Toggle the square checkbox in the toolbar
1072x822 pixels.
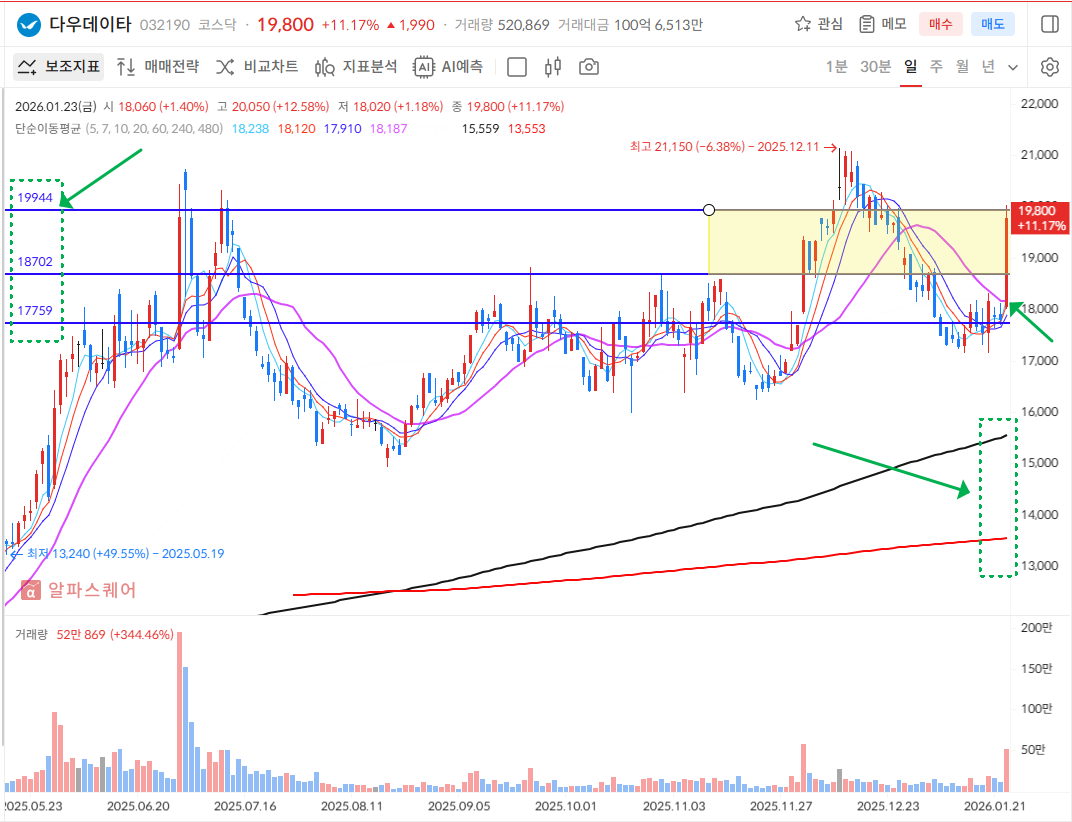pos(517,67)
